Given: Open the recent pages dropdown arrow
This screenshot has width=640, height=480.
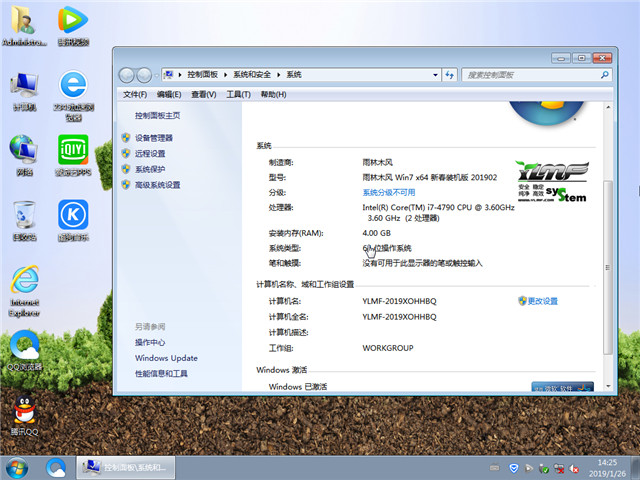Looking at the screenshot, I should click(156, 75).
